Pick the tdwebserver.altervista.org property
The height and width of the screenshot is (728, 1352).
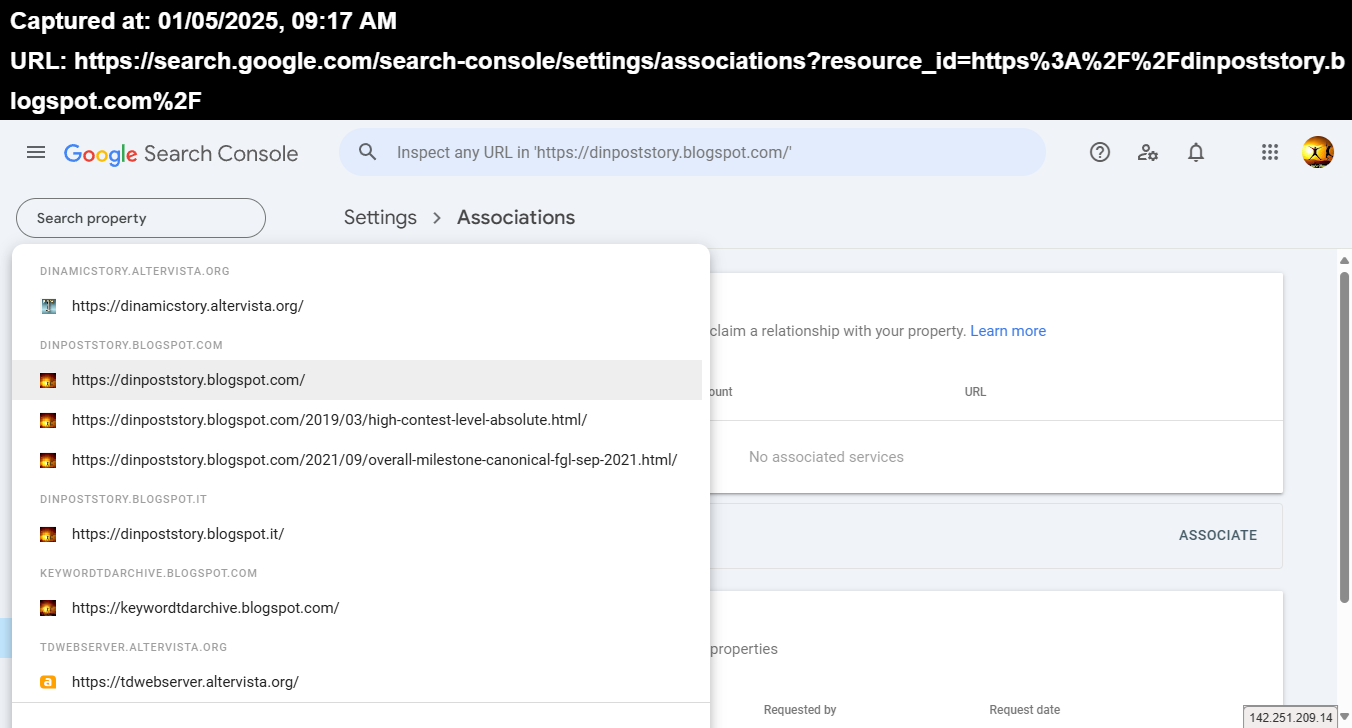coord(185,682)
